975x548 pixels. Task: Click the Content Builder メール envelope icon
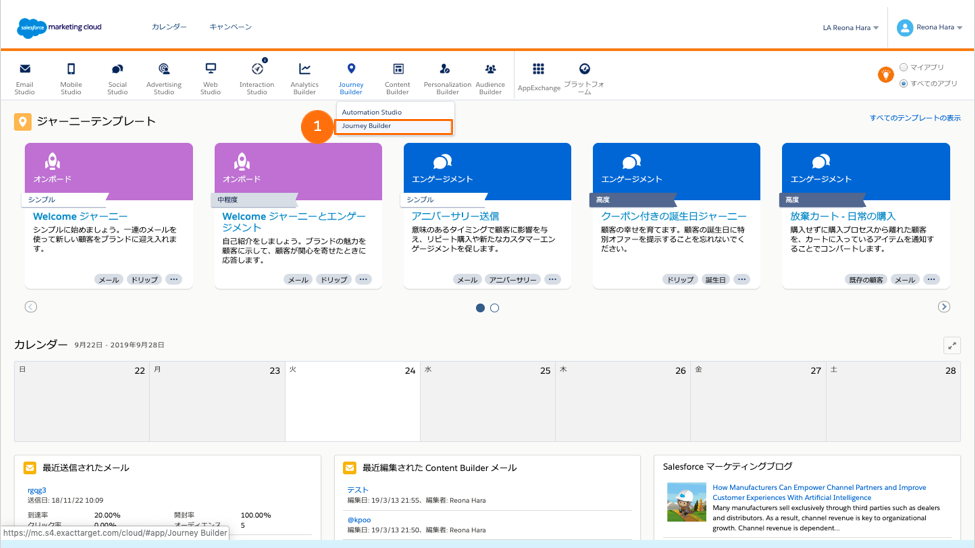point(349,468)
